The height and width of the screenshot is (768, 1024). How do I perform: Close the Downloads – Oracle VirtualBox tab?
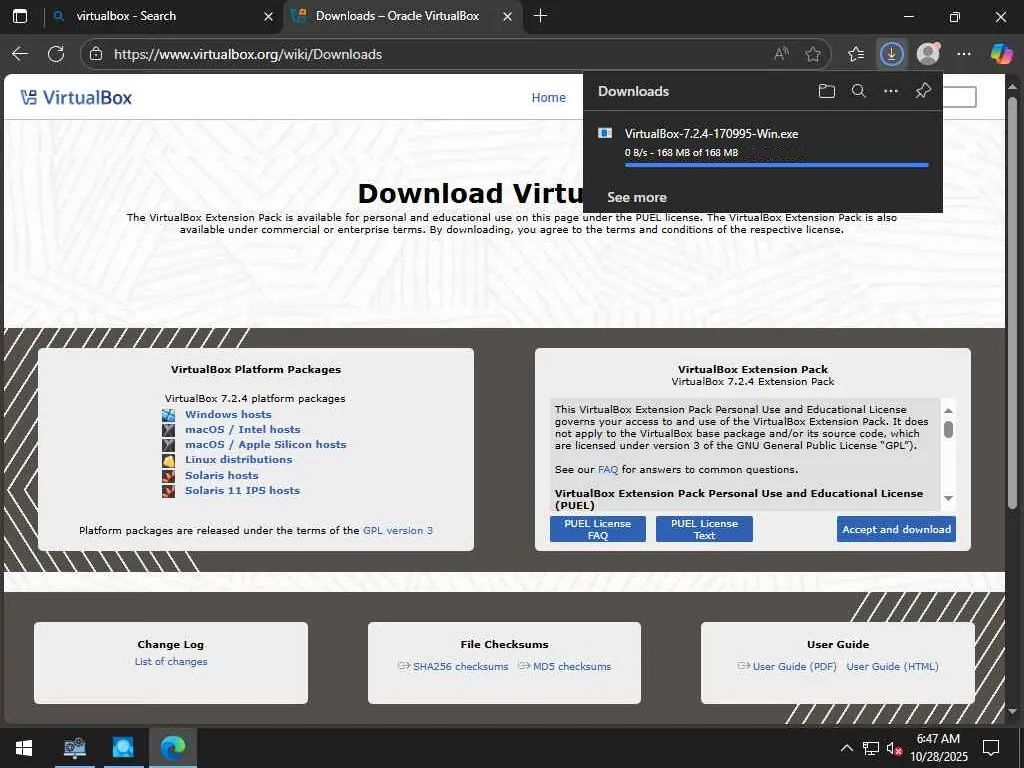[x=507, y=16]
